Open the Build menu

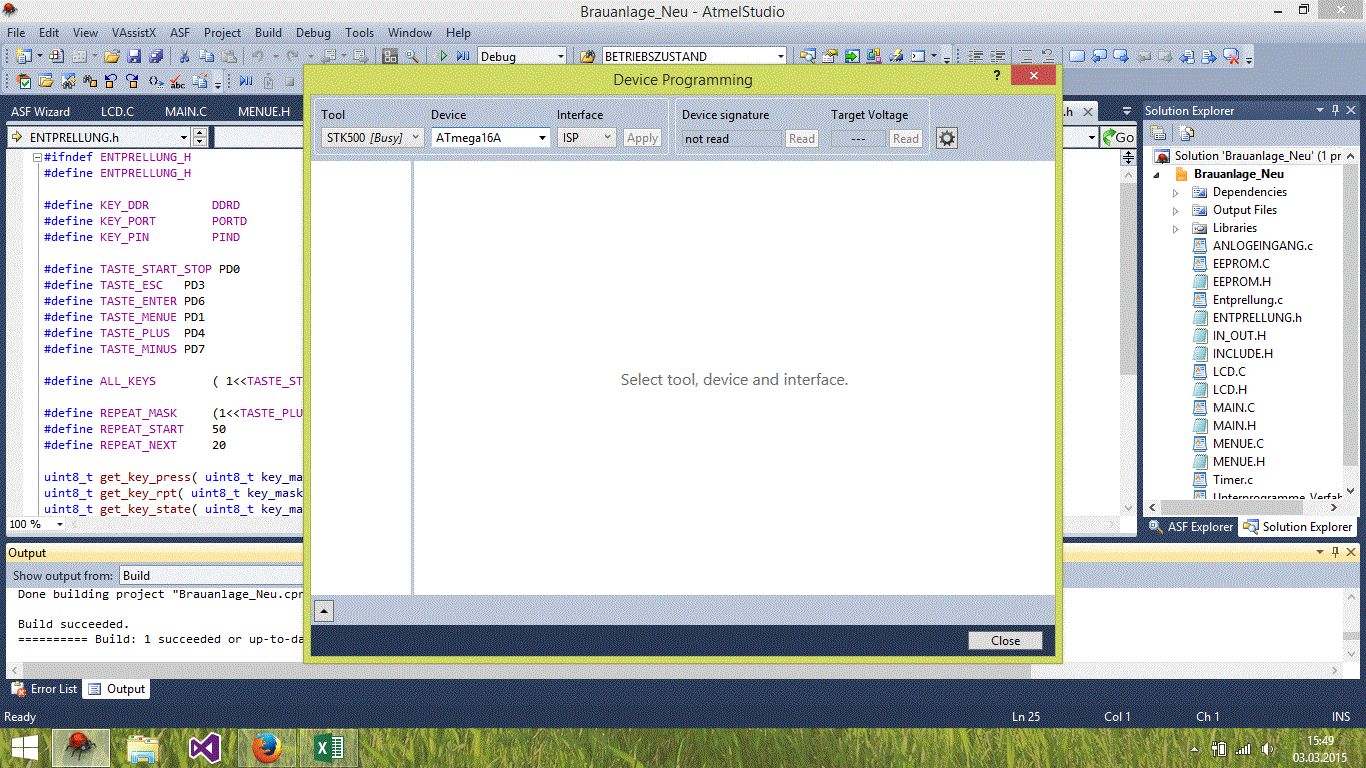(x=268, y=32)
